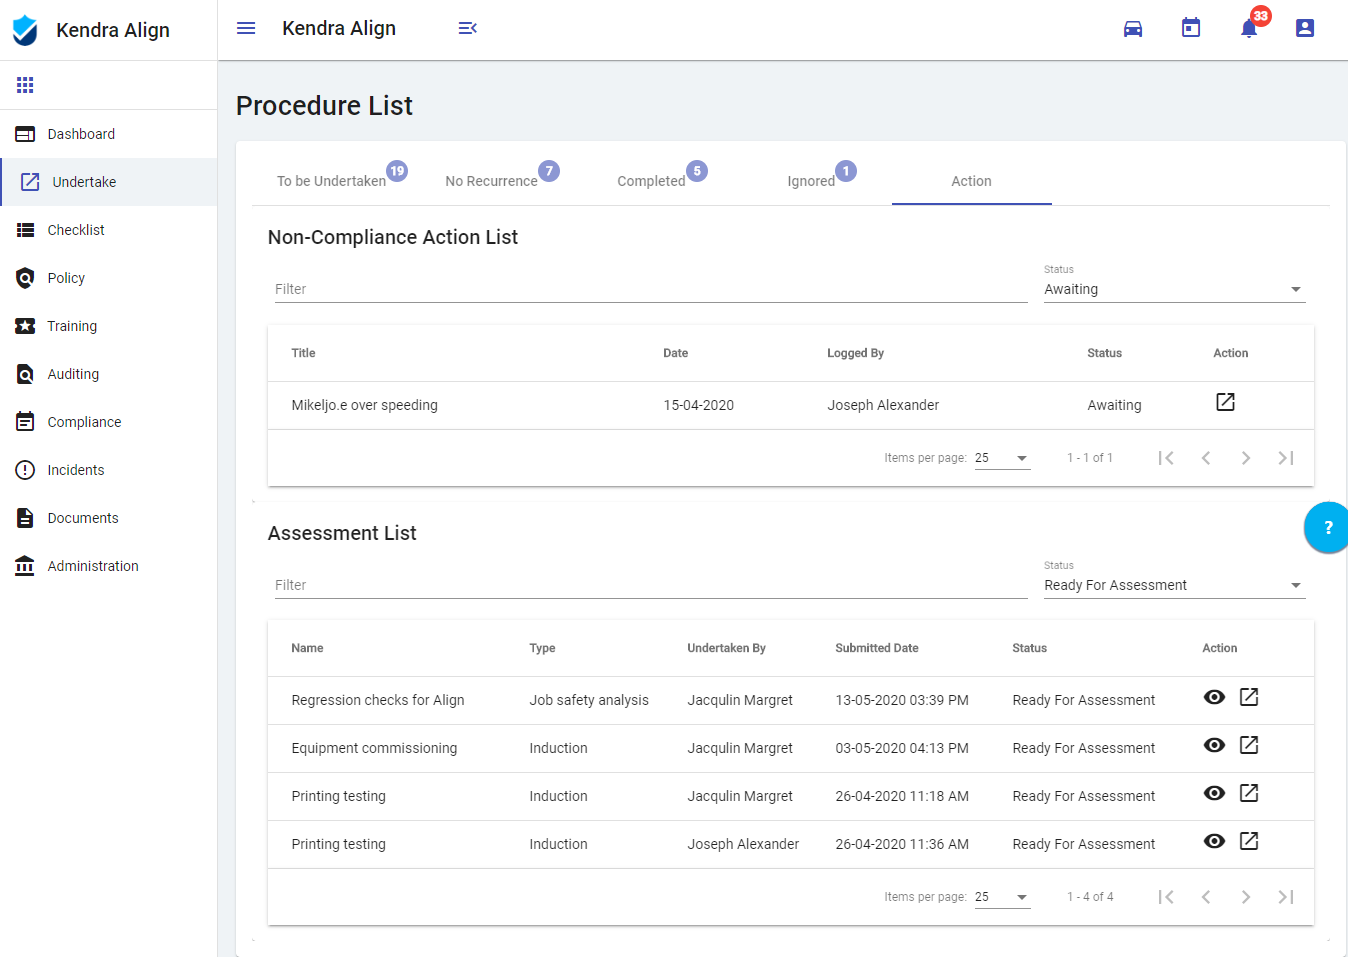The height and width of the screenshot is (957, 1348).
Task: Open the user profile icon
Action: pyautogui.click(x=1305, y=28)
